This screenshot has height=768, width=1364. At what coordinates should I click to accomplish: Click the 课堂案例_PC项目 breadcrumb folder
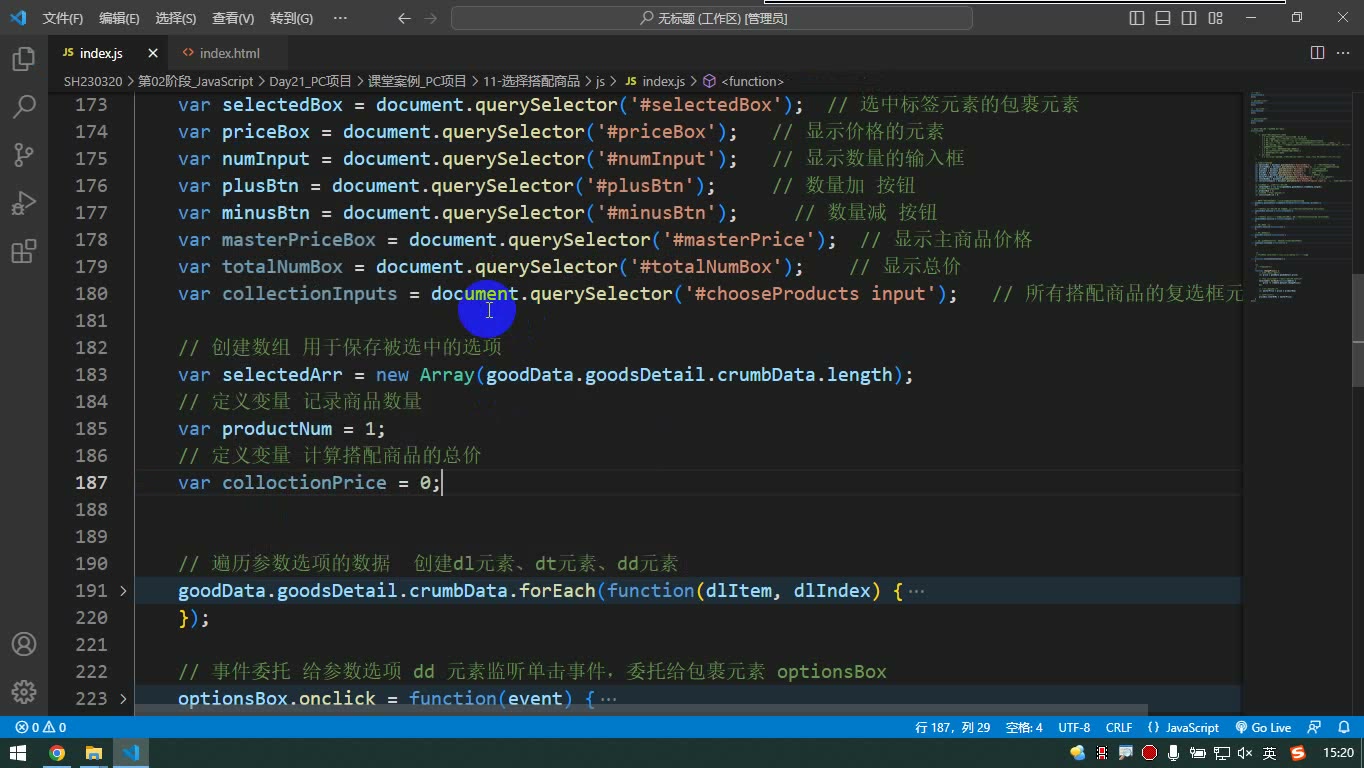pos(417,81)
